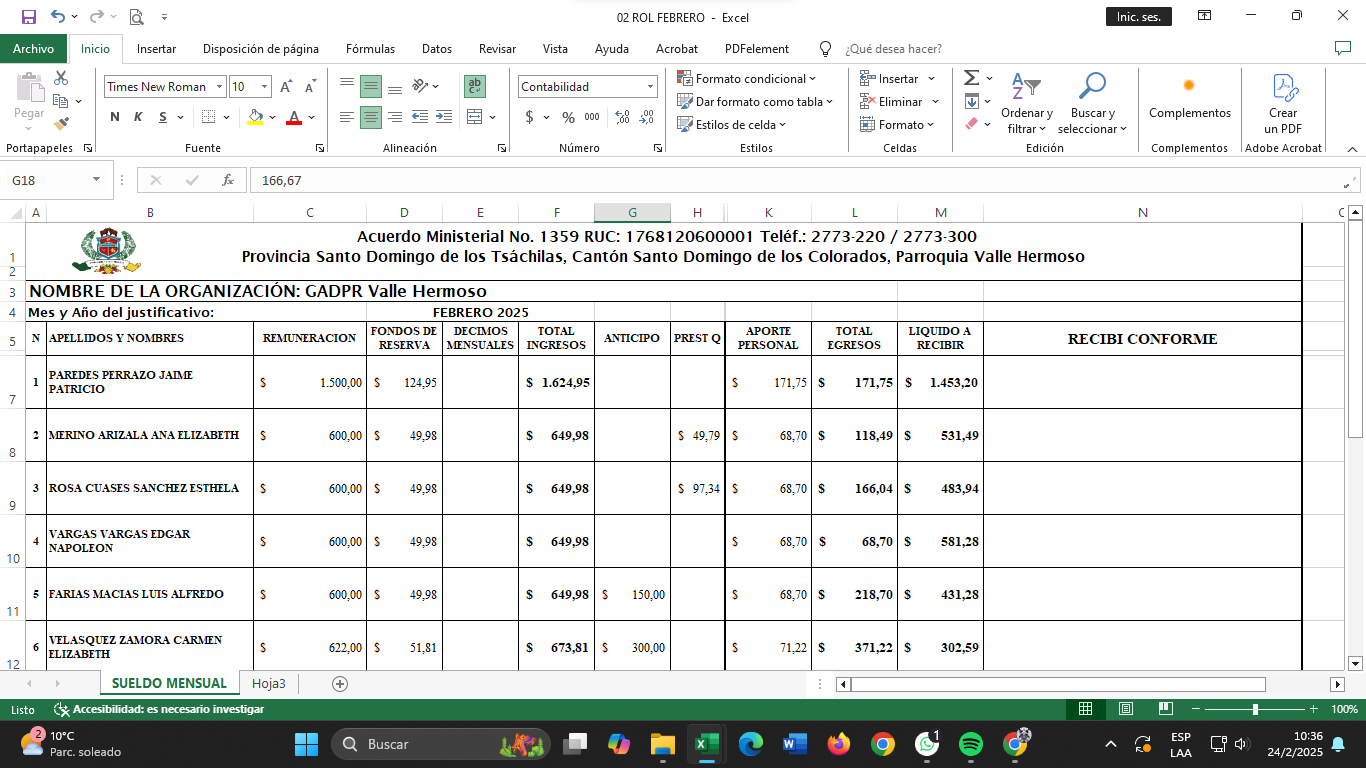Image resolution: width=1366 pixels, height=768 pixels.
Task: Toggle italic formatting (K)
Action: pos(138,117)
